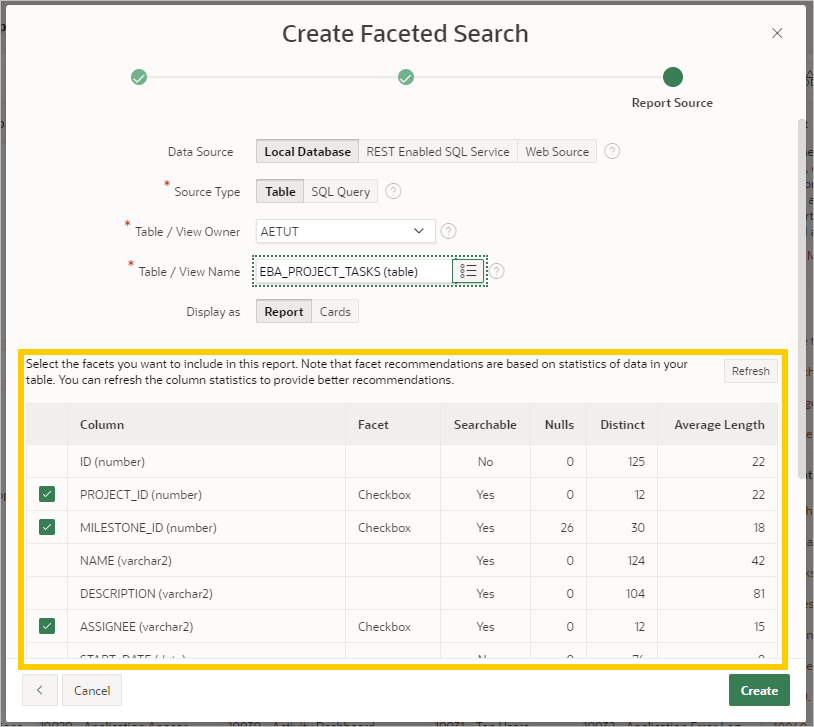The image size is (814, 727).
Task: Choose REST Enabled SQL Service data source
Action: pyautogui.click(x=438, y=151)
